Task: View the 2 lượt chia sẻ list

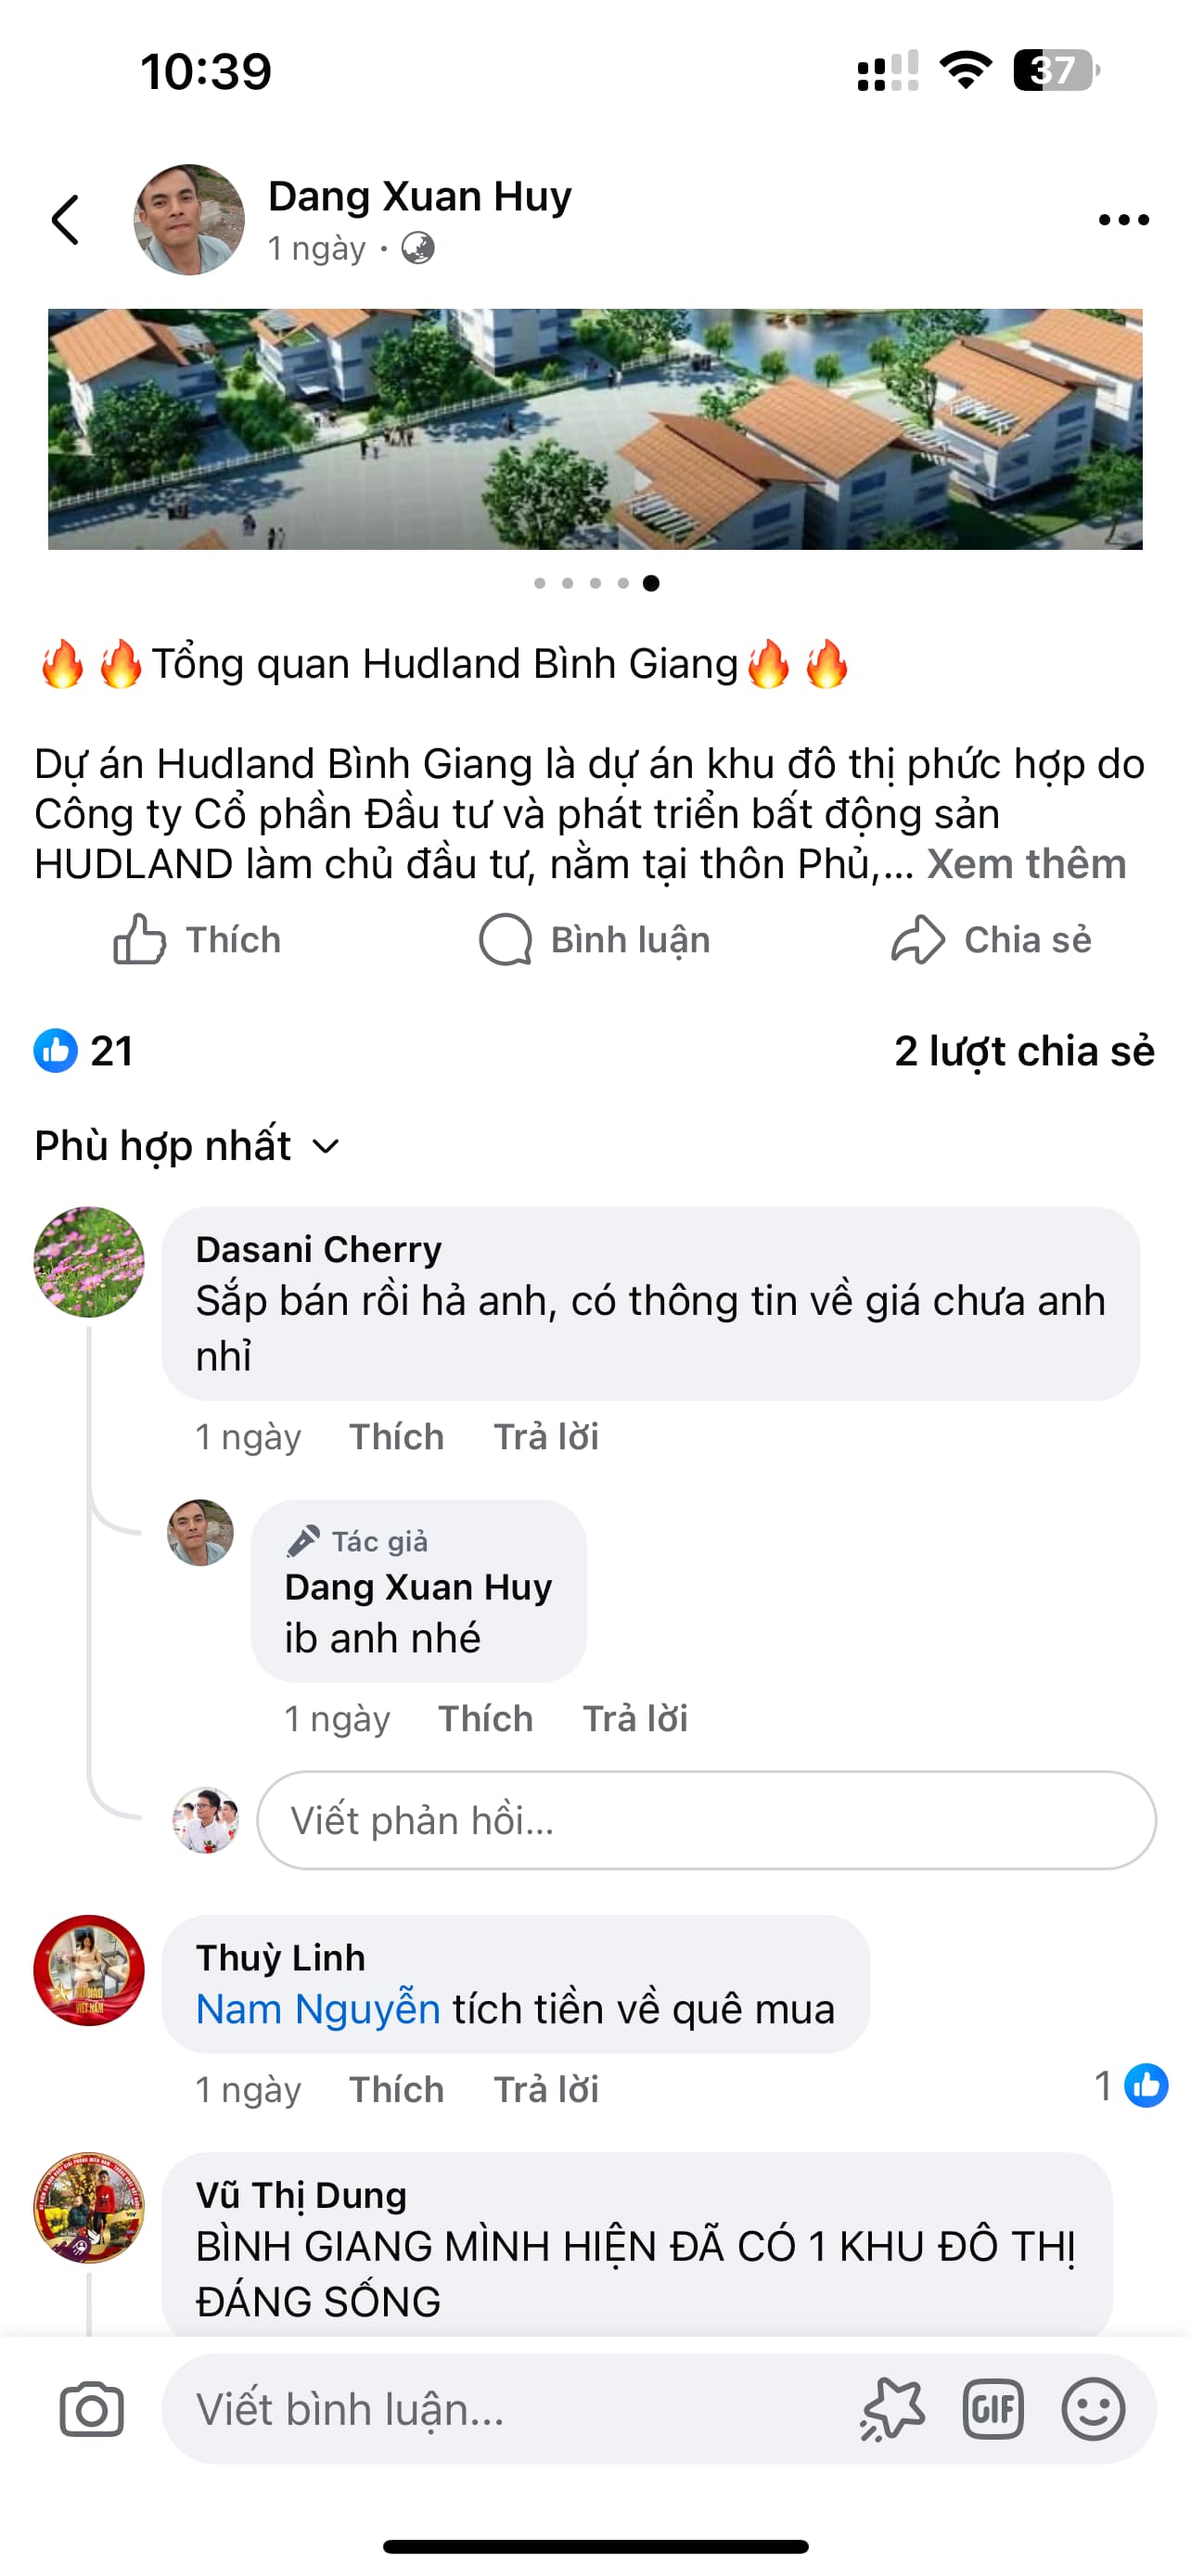Action: click(1023, 1051)
